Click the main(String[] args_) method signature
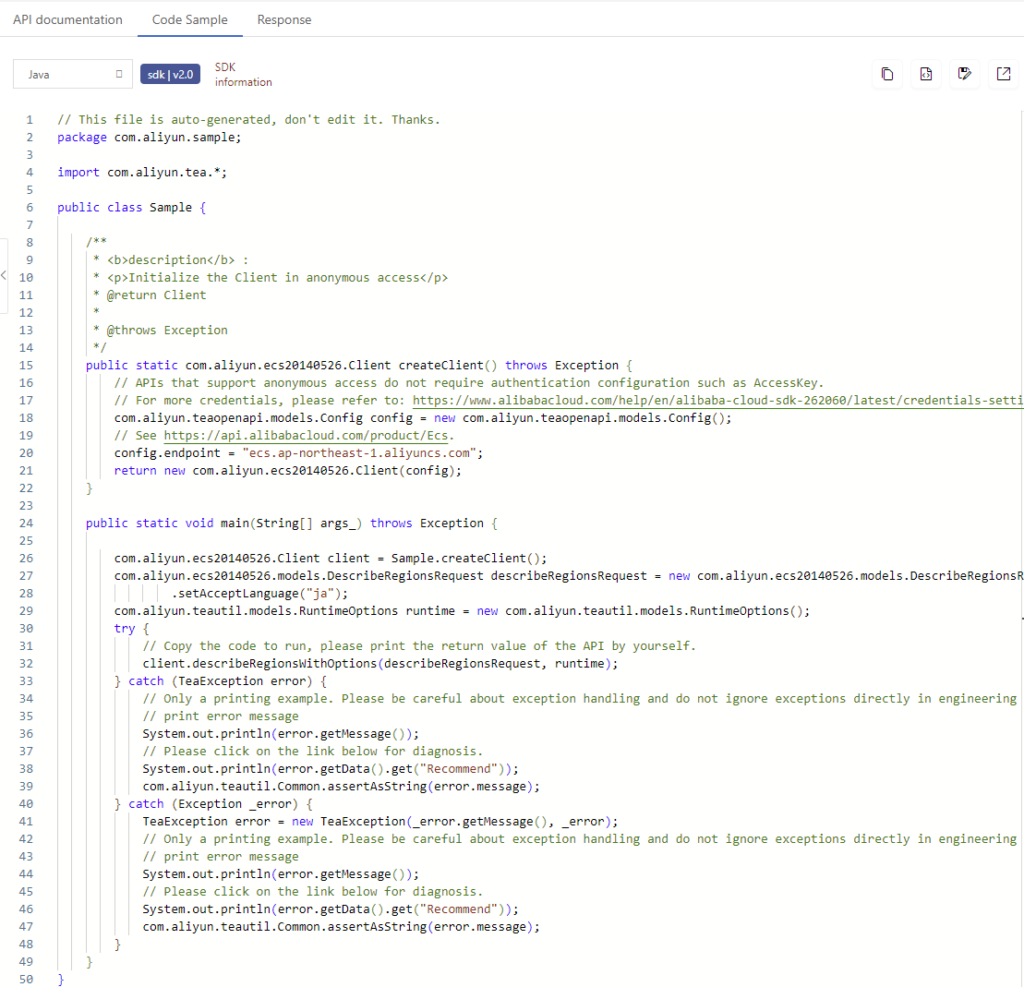1024x987 pixels. click(291, 523)
